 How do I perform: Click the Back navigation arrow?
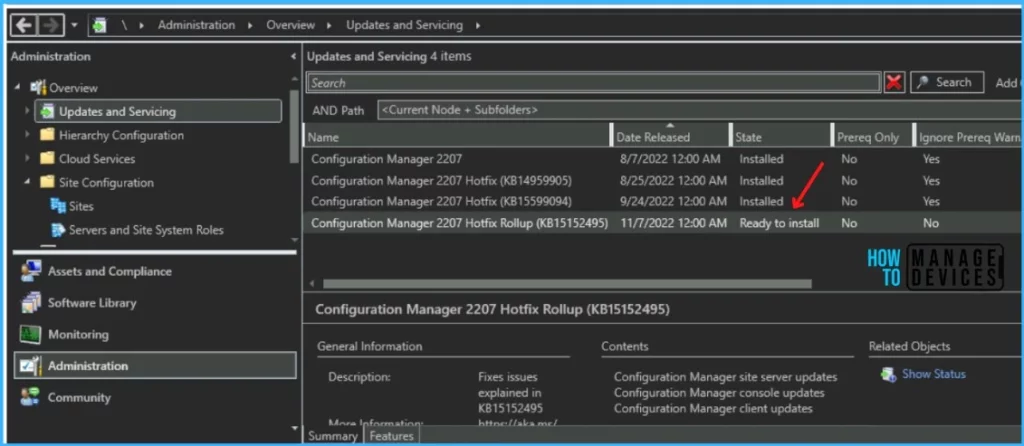[24, 25]
